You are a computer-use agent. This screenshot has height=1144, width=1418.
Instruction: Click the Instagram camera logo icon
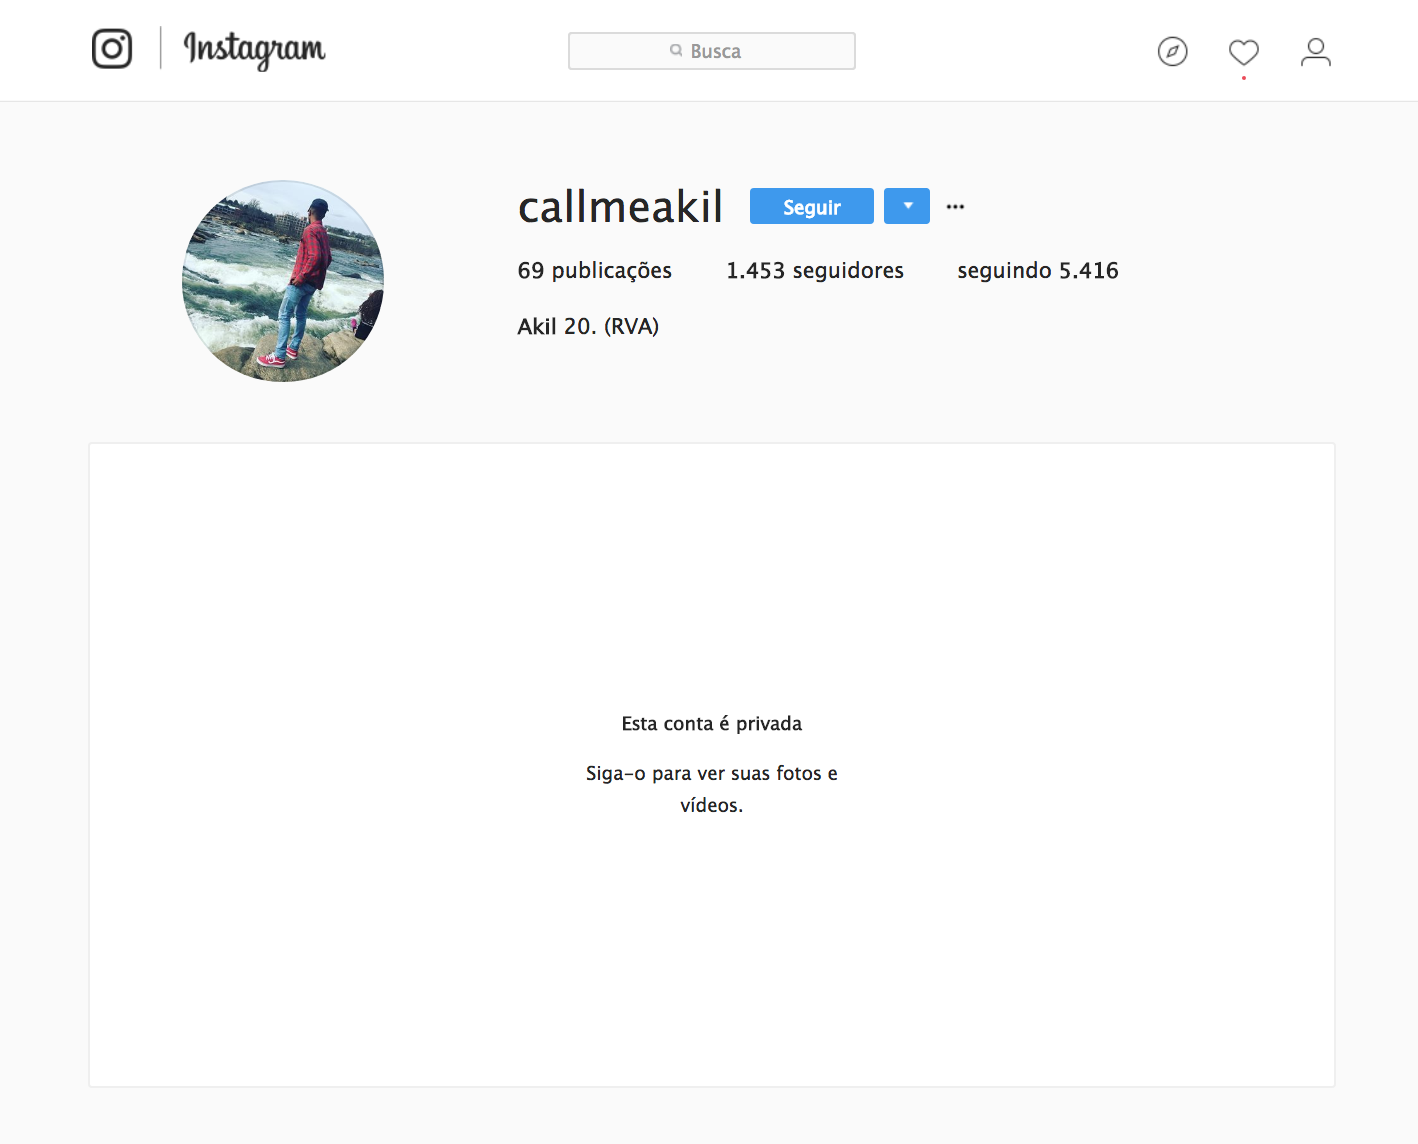(x=112, y=49)
